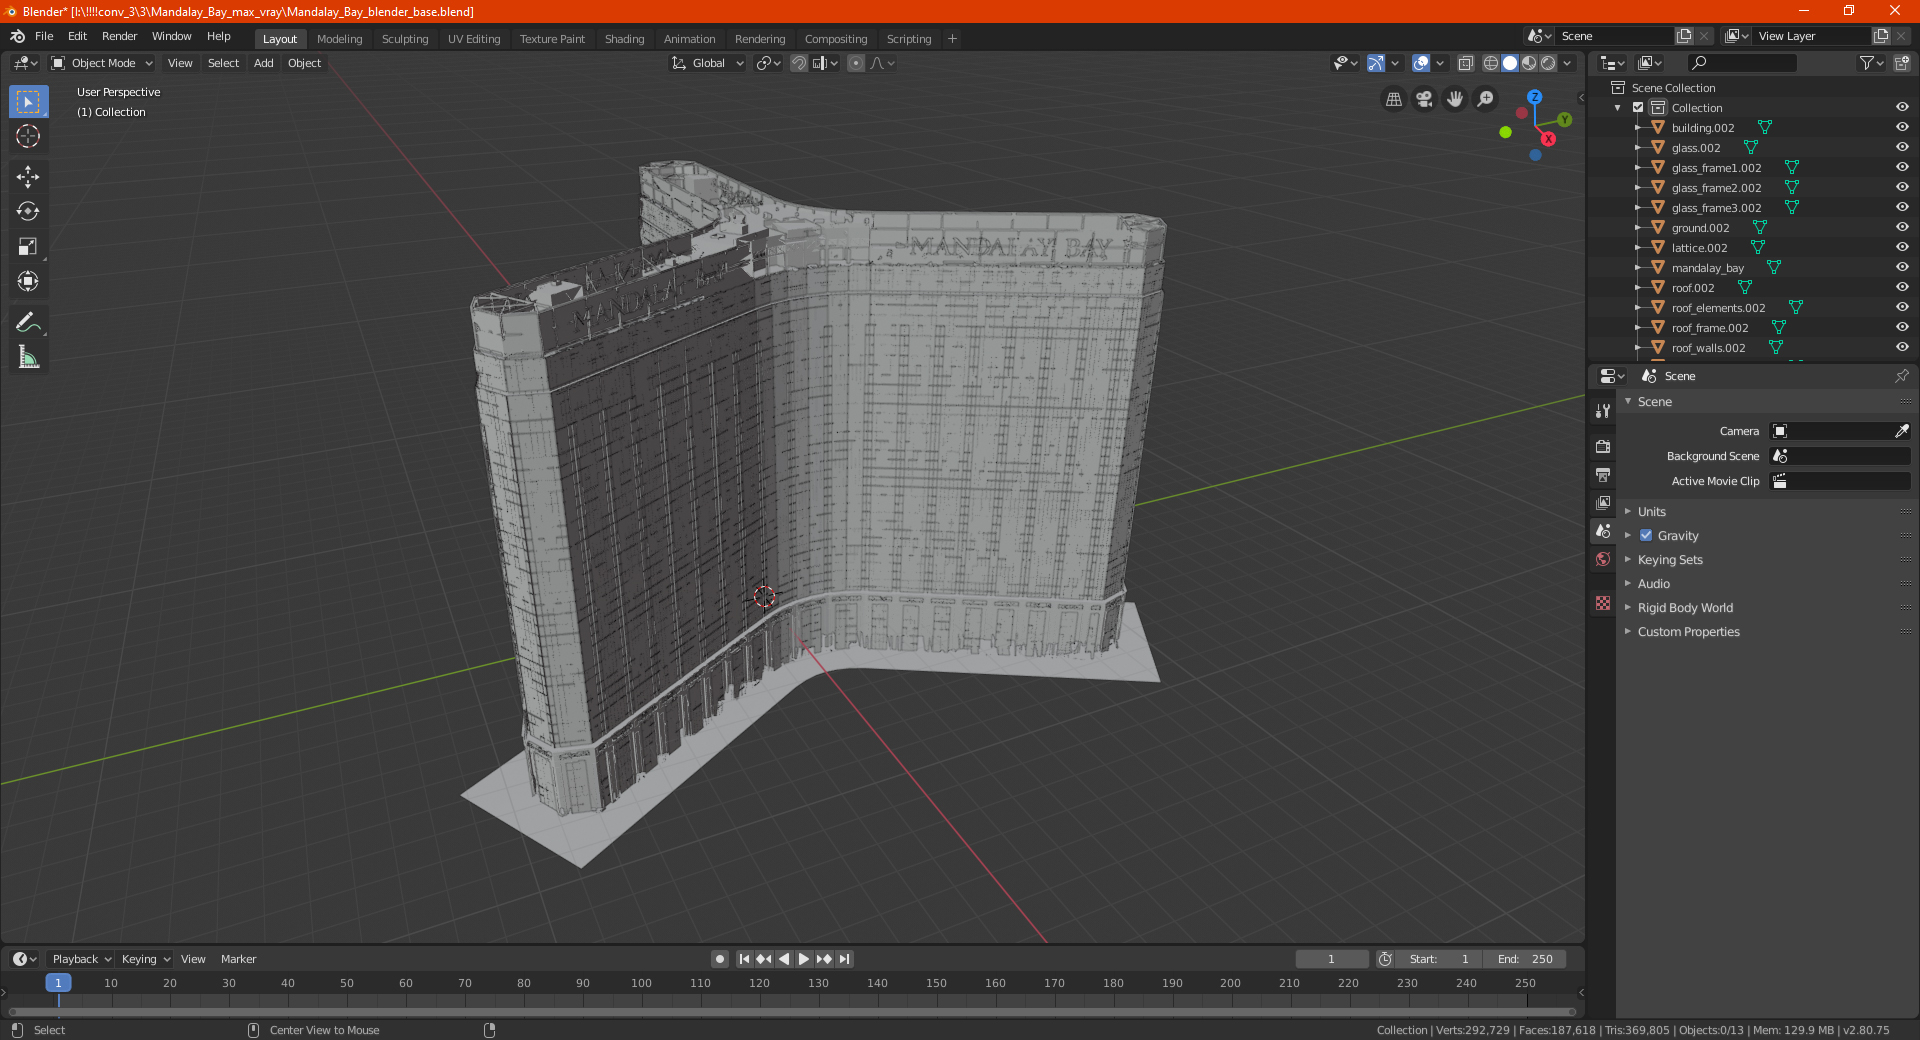Screen dimensions: 1920x1040
Task: Click the zoom view magnifier icon
Action: (1486, 99)
